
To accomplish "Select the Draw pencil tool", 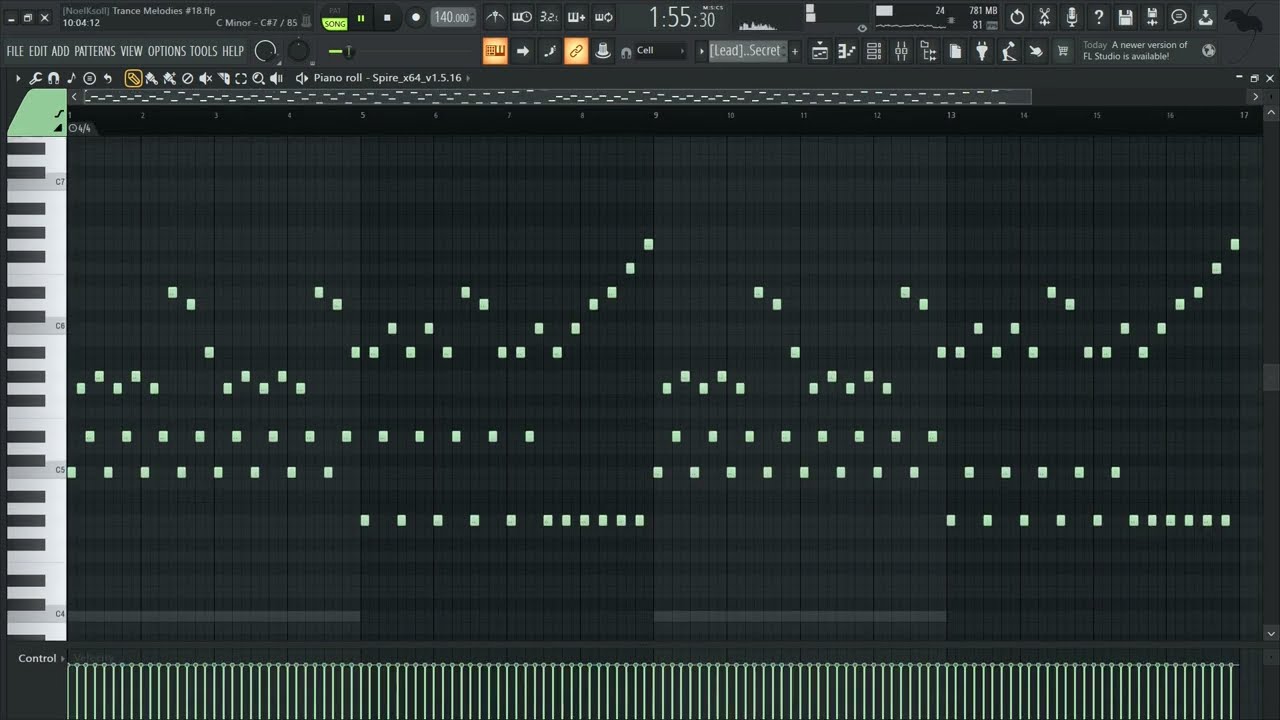I will (133, 78).
